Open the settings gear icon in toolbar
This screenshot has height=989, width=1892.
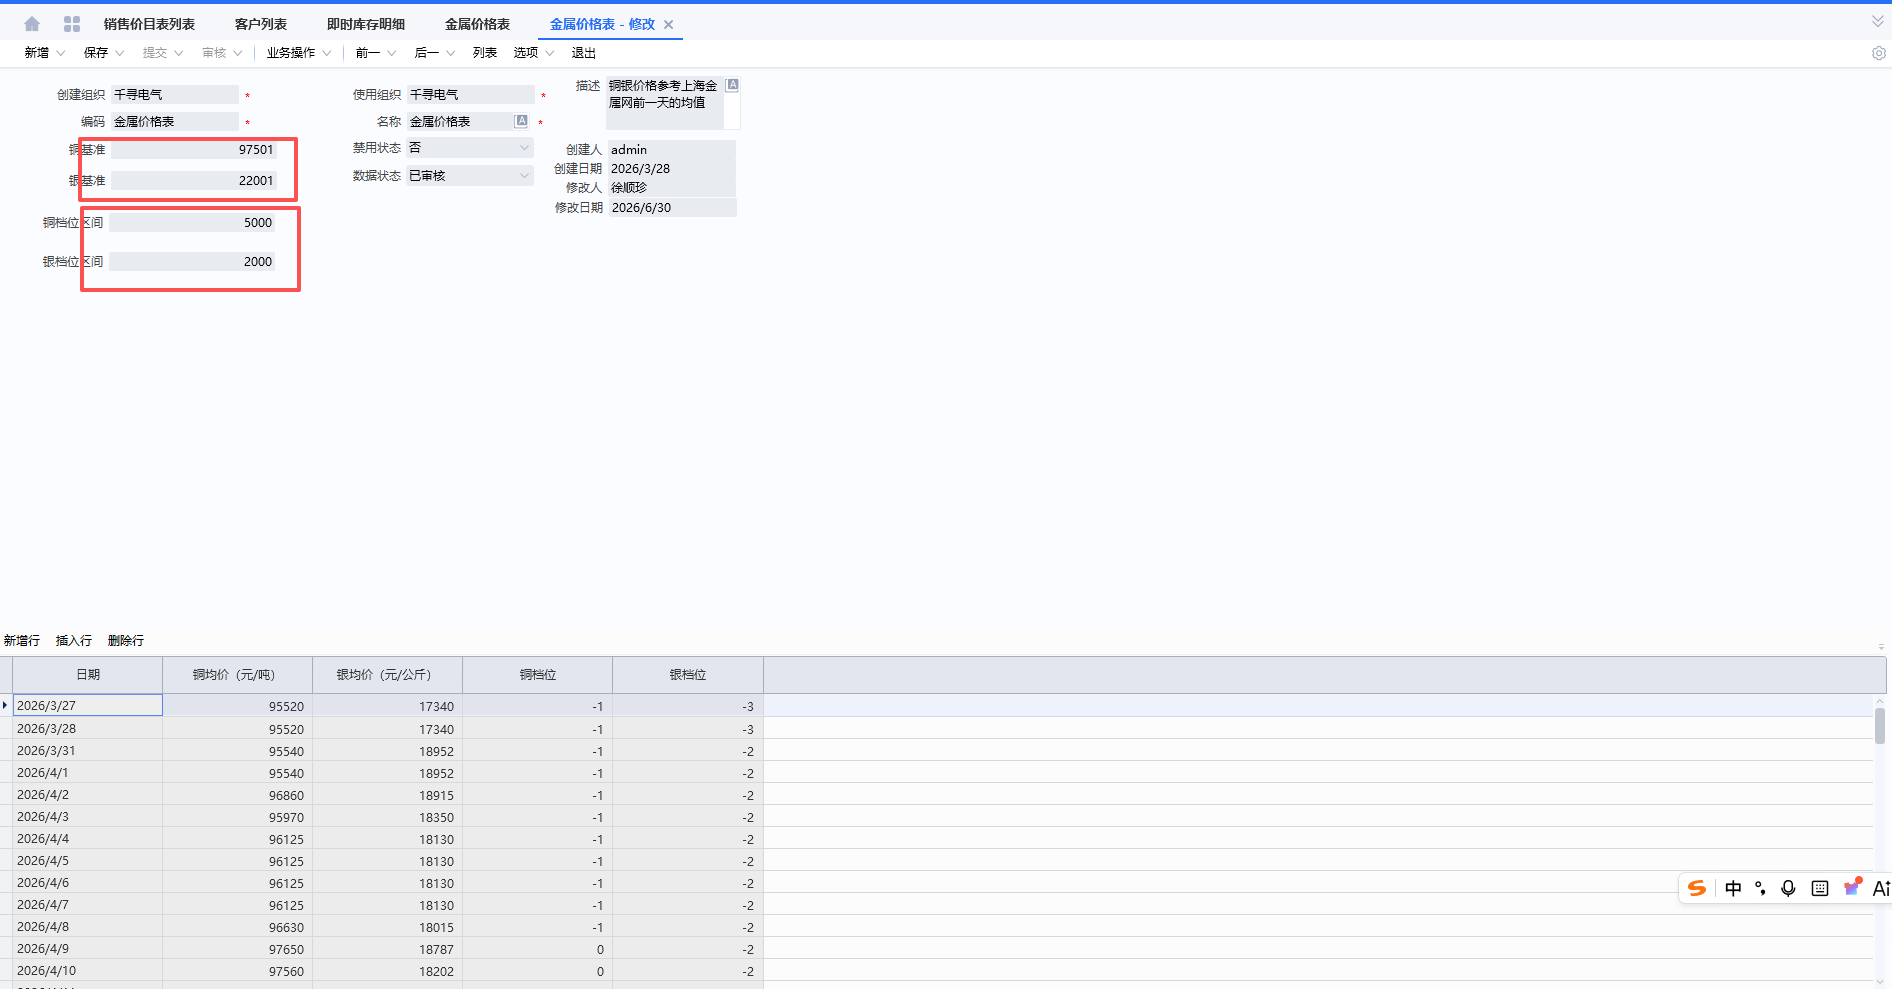coord(1878,53)
